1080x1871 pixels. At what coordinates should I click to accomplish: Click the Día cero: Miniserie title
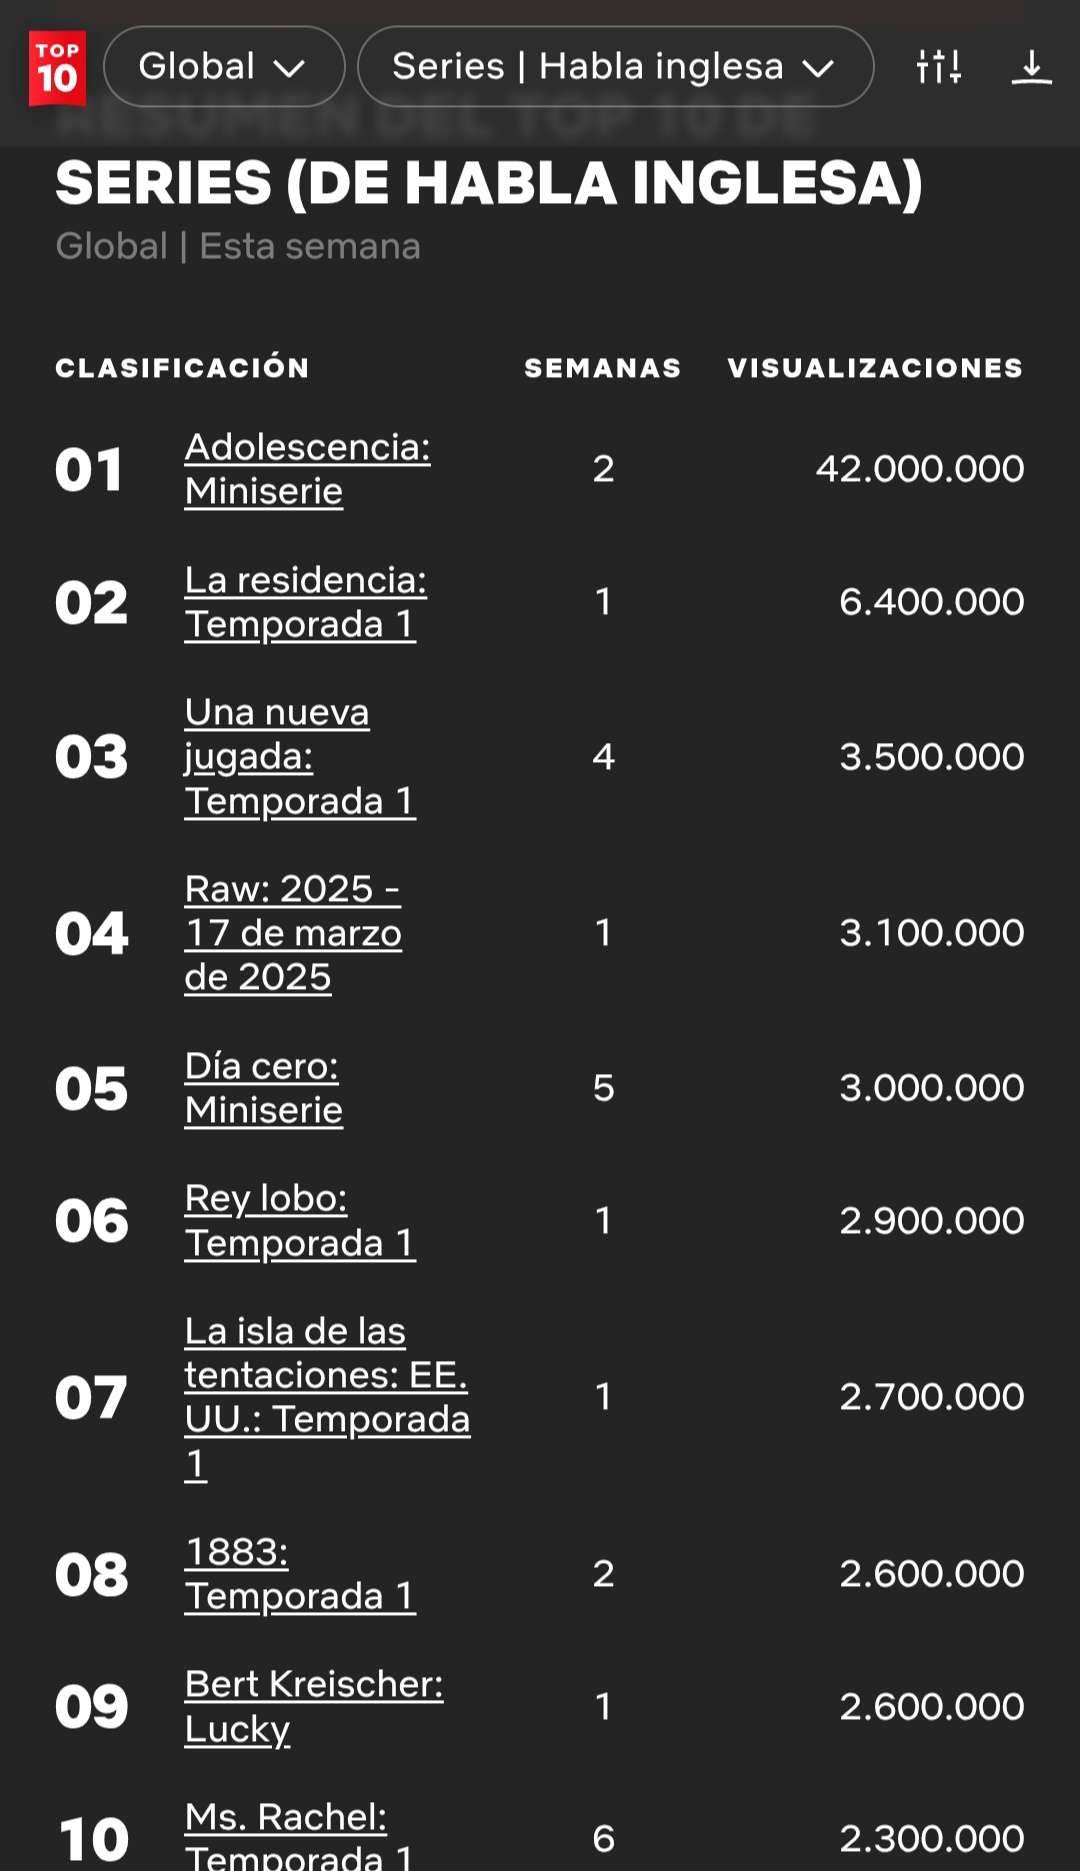[263, 1088]
